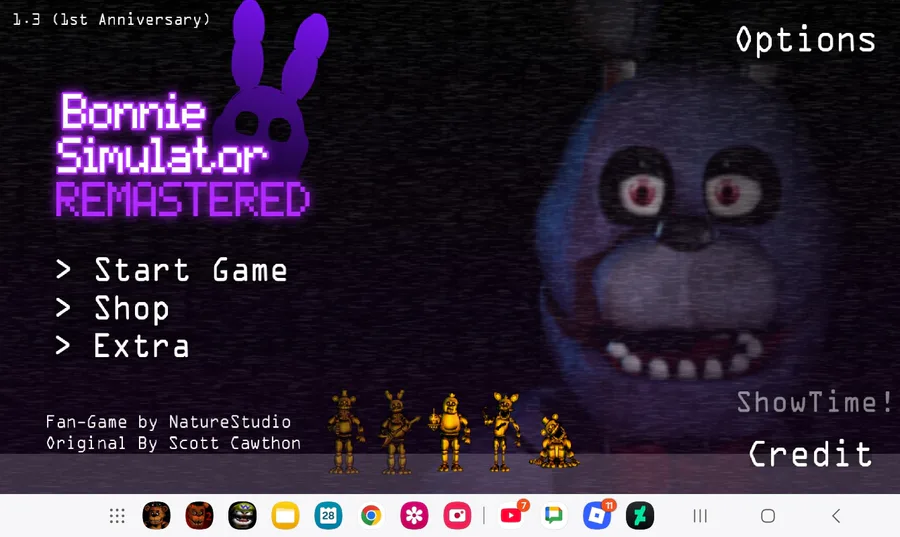
Task: Click the "1.3 (1st Anniversary)" version text
Action: pos(111,20)
